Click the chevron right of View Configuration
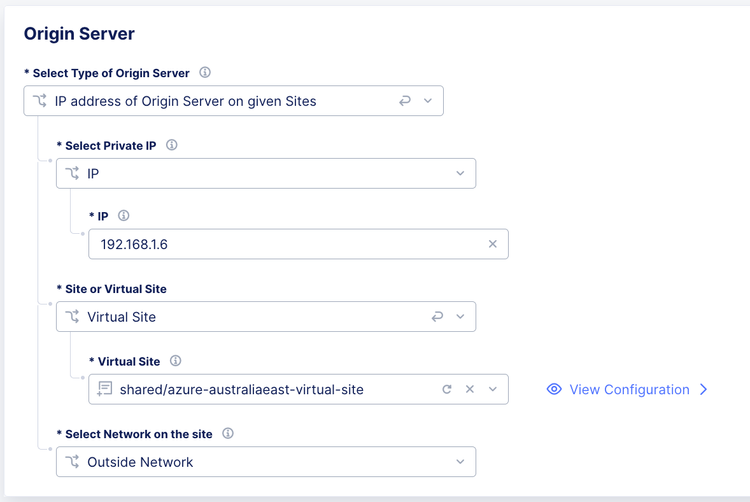 (x=704, y=389)
